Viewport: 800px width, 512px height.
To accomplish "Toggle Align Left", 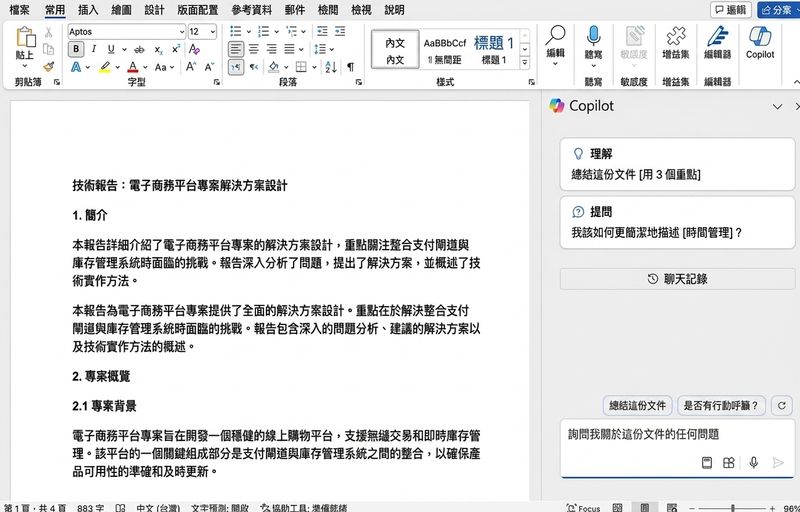I will [235, 49].
